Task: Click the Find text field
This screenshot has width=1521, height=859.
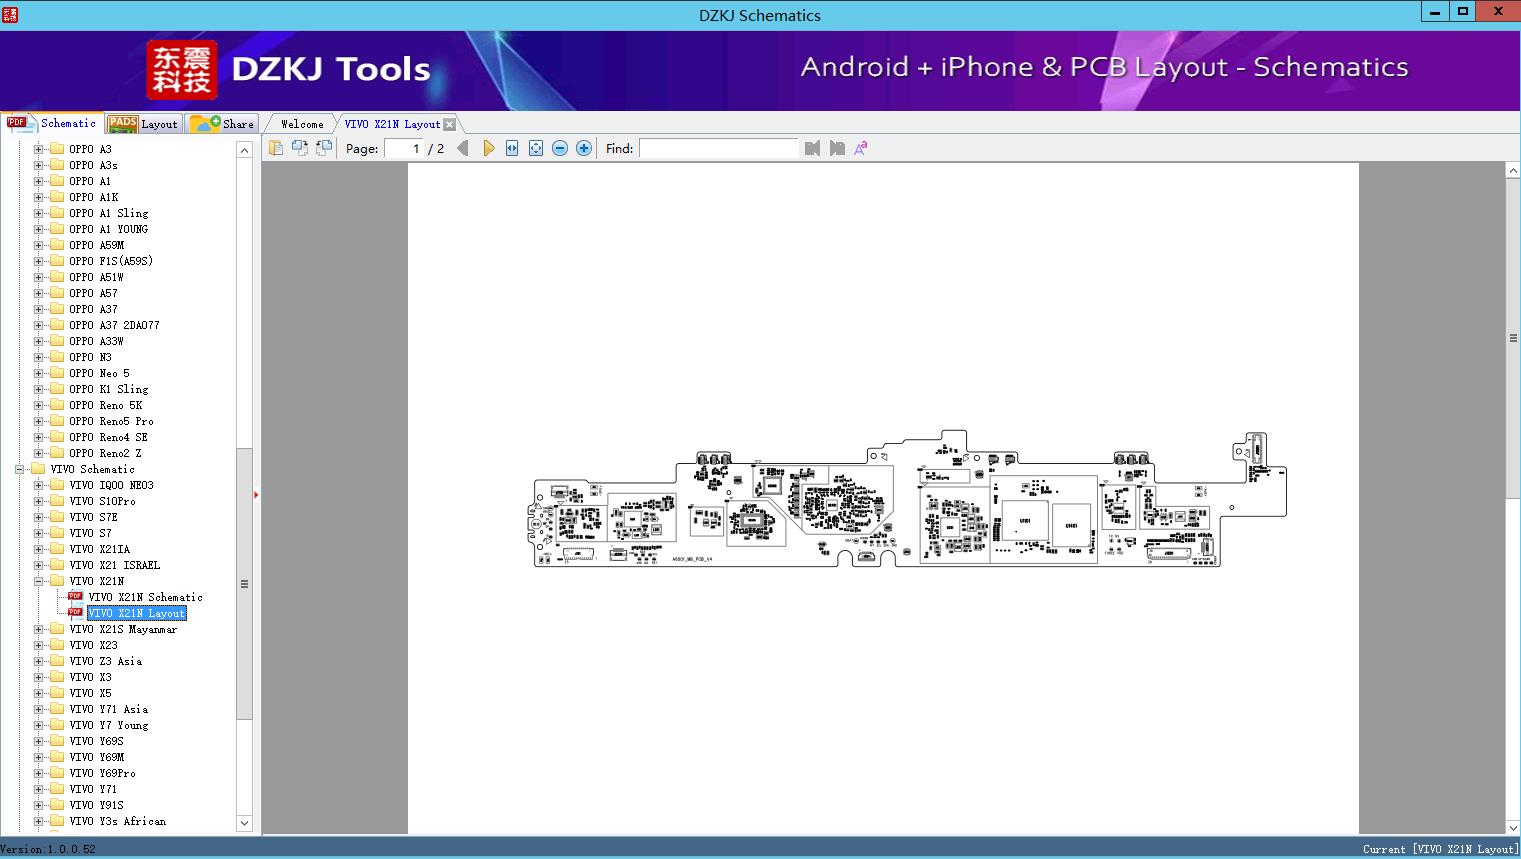Action: [718, 148]
